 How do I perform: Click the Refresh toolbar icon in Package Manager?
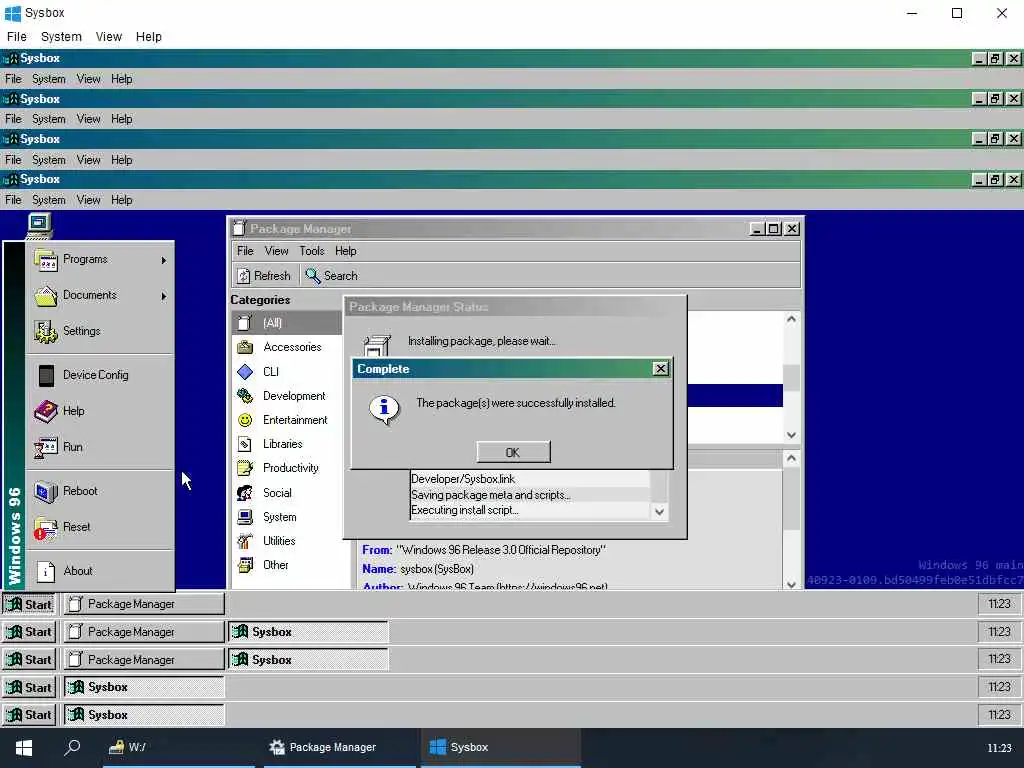tap(244, 276)
